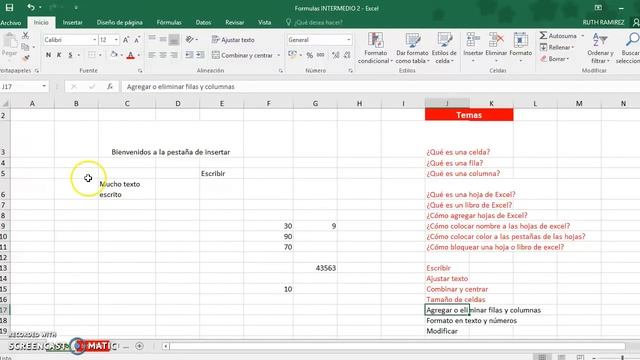Open link ¿Cómo agregar hojas de Excel?
Viewport: 640px width, 360px height.
pyautogui.click(x=477, y=215)
